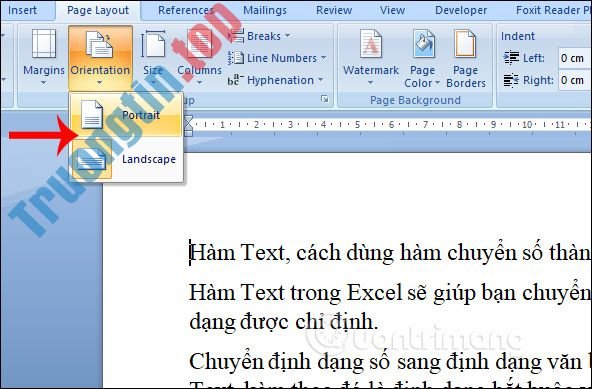Open the View tab
This screenshot has width=592, height=389.
pyautogui.click(x=392, y=10)
